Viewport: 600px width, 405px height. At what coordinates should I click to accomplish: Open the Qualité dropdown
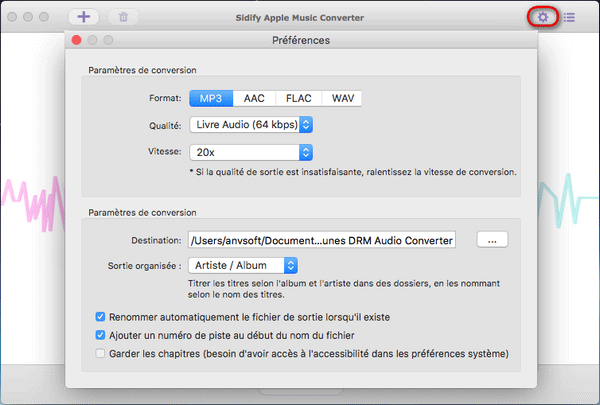(251, 125)
